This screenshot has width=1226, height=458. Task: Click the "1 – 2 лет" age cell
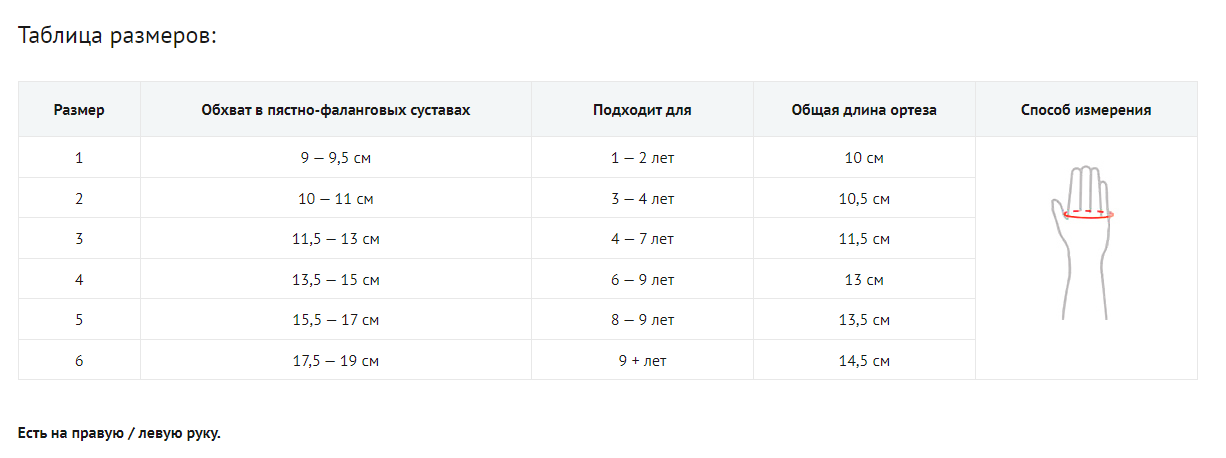click(x=642, y=158)
